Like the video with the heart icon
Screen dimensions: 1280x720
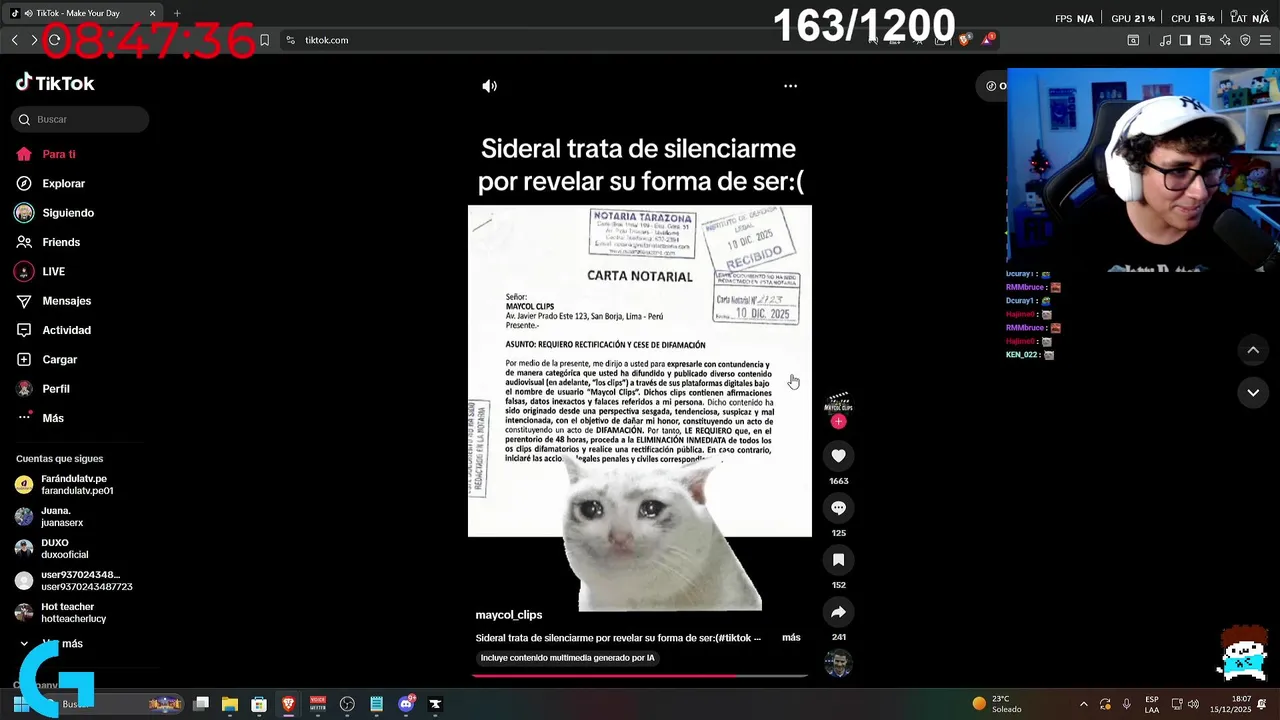click(838, 456)
